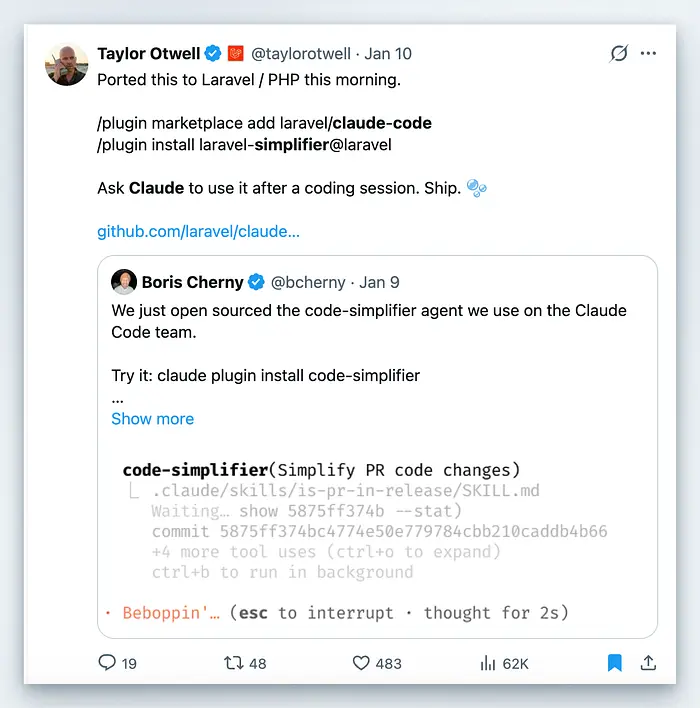Image resolution: width=700 pixels, height=708 pixels.
Task: Click Taylor Otwell's verified badge
Action: pos(213,54)
